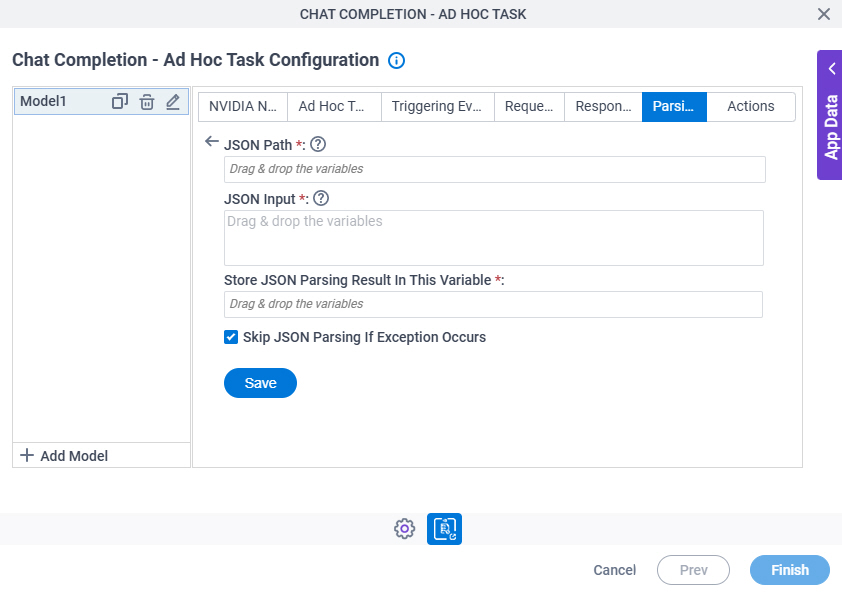
Task: Open the Respon... tab
Action: coord(603,106)
